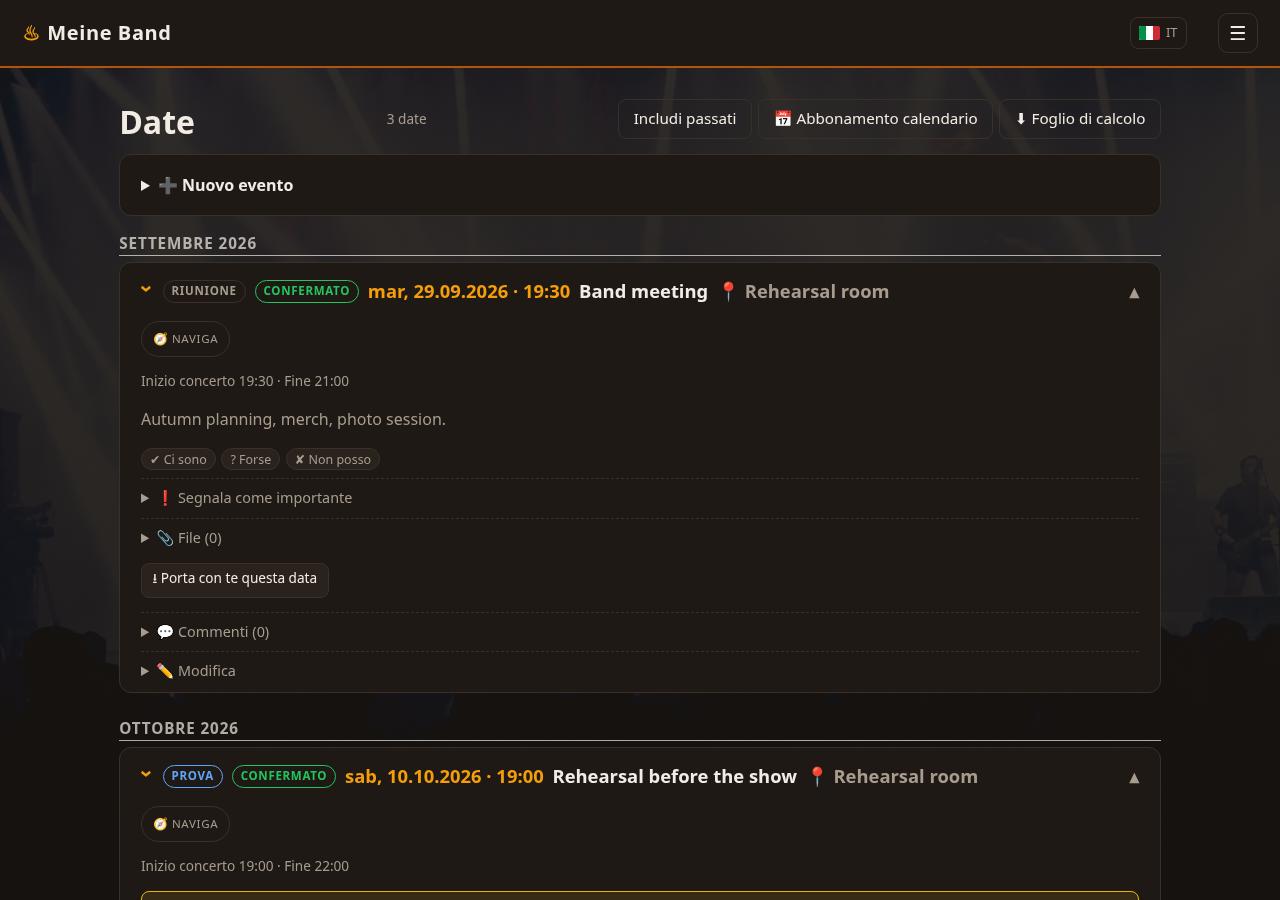Click Settembre 2026 month heading
Screen dimensions: 1280x900
[188, 244]
